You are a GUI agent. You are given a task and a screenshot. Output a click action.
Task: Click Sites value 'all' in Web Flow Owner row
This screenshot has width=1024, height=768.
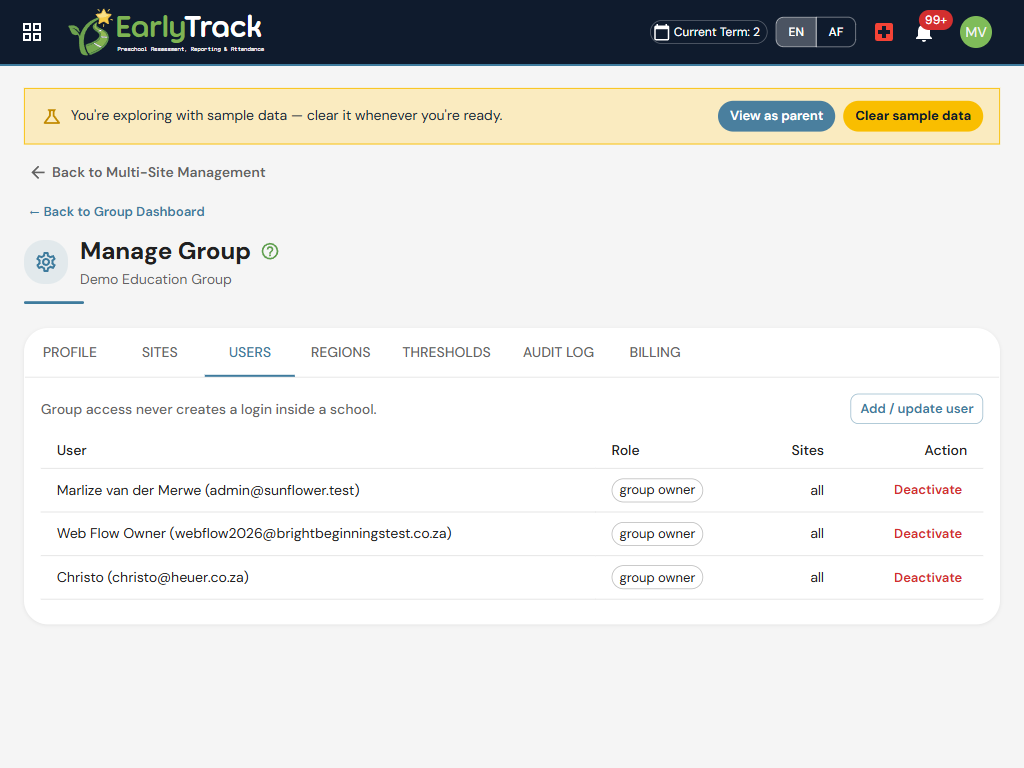(x=817, y=534)
